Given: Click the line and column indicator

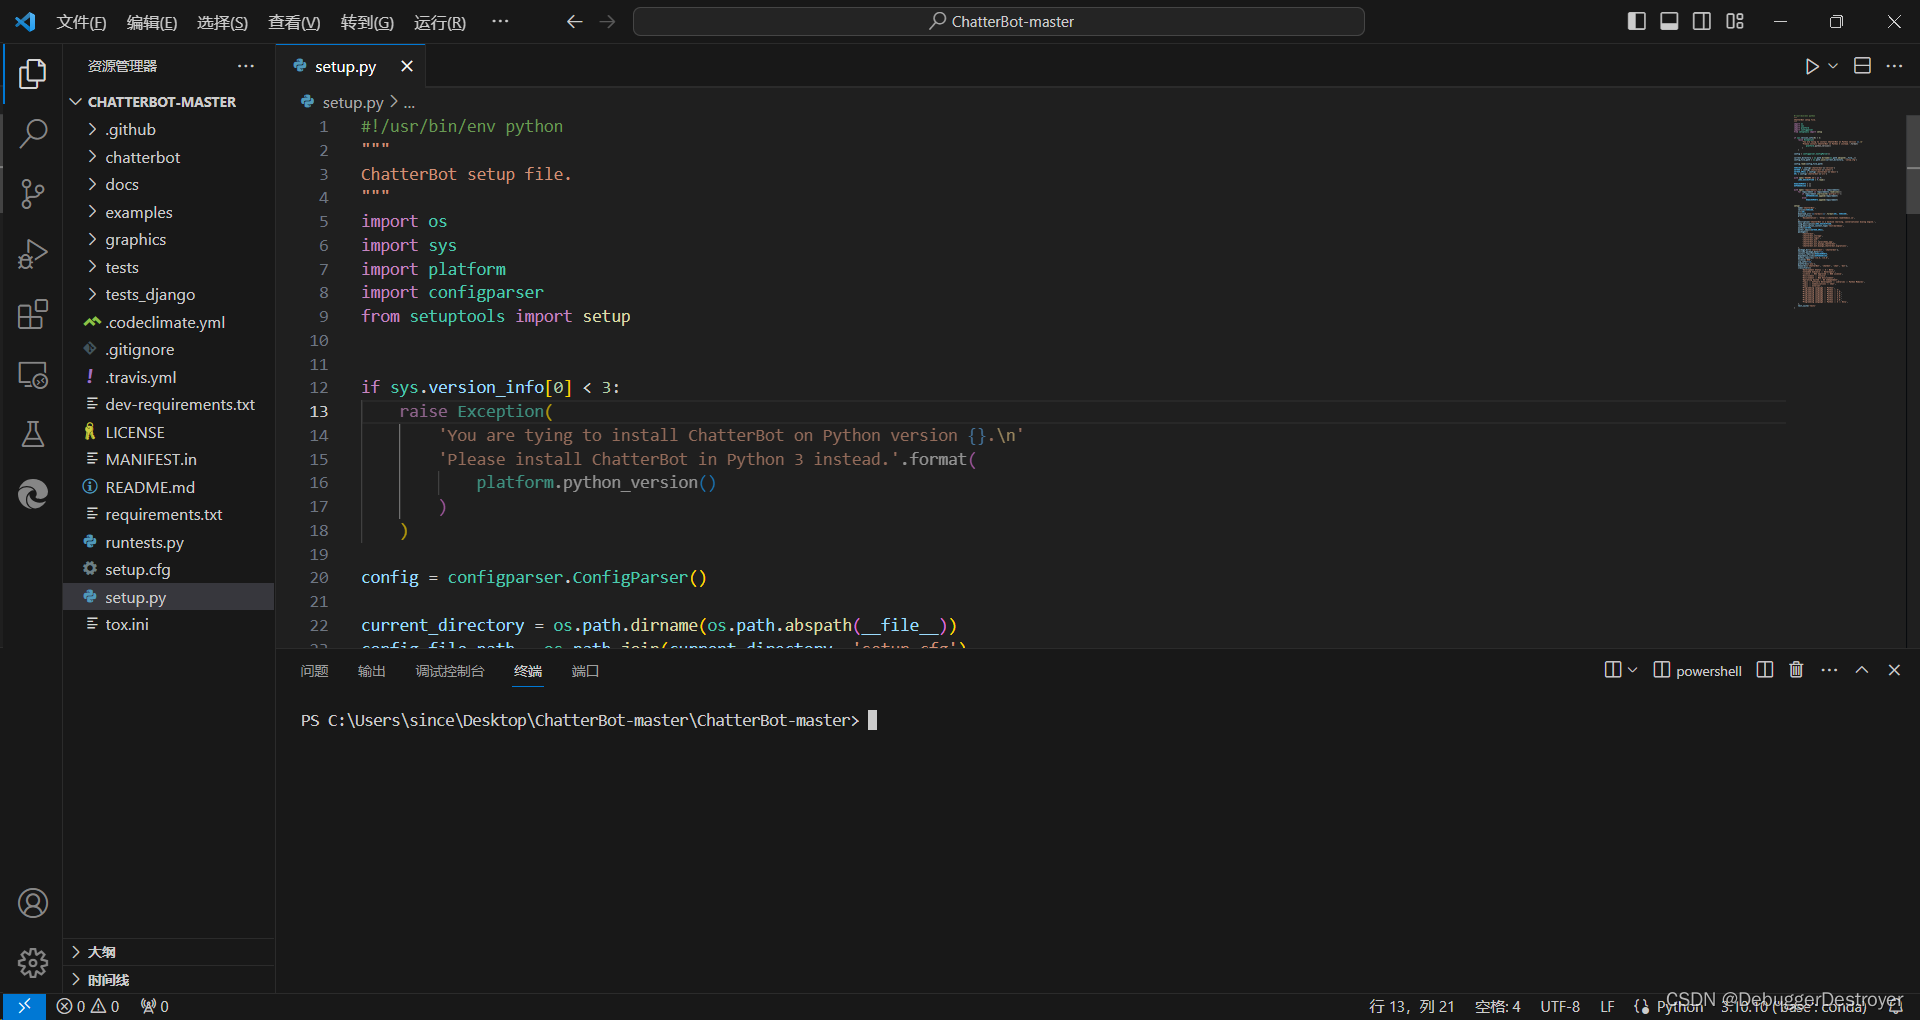Looking at the screenshot, I should 1411,1006.
